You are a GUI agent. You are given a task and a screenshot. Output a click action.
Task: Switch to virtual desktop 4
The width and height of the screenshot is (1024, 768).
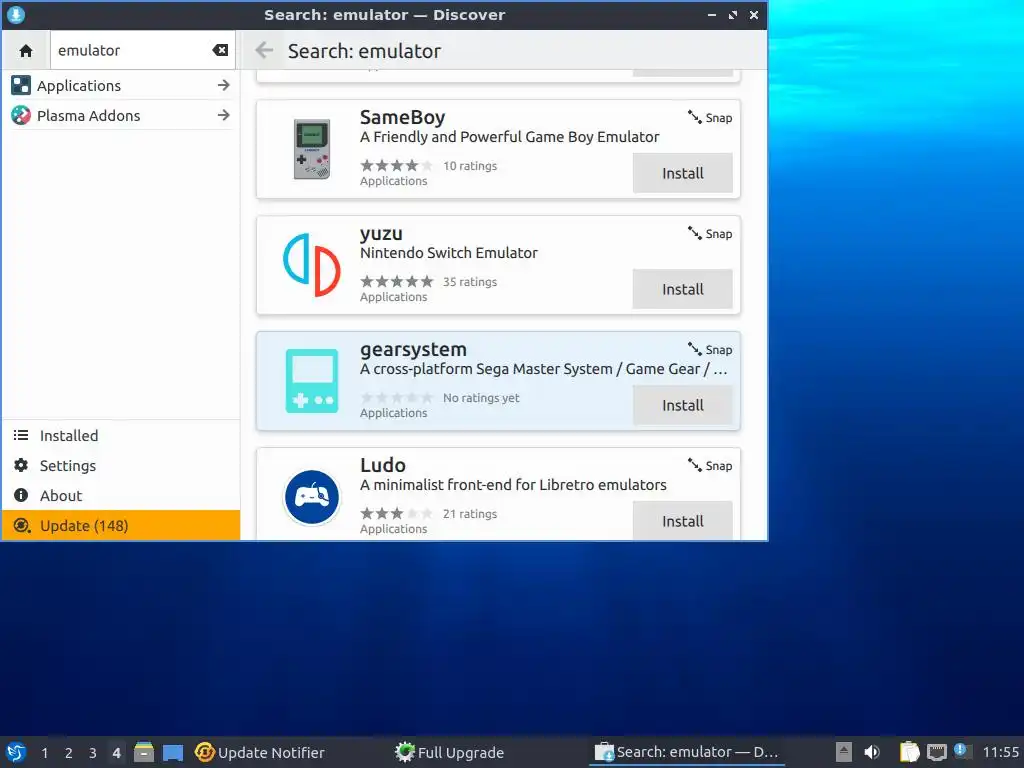tap(116, 753)
